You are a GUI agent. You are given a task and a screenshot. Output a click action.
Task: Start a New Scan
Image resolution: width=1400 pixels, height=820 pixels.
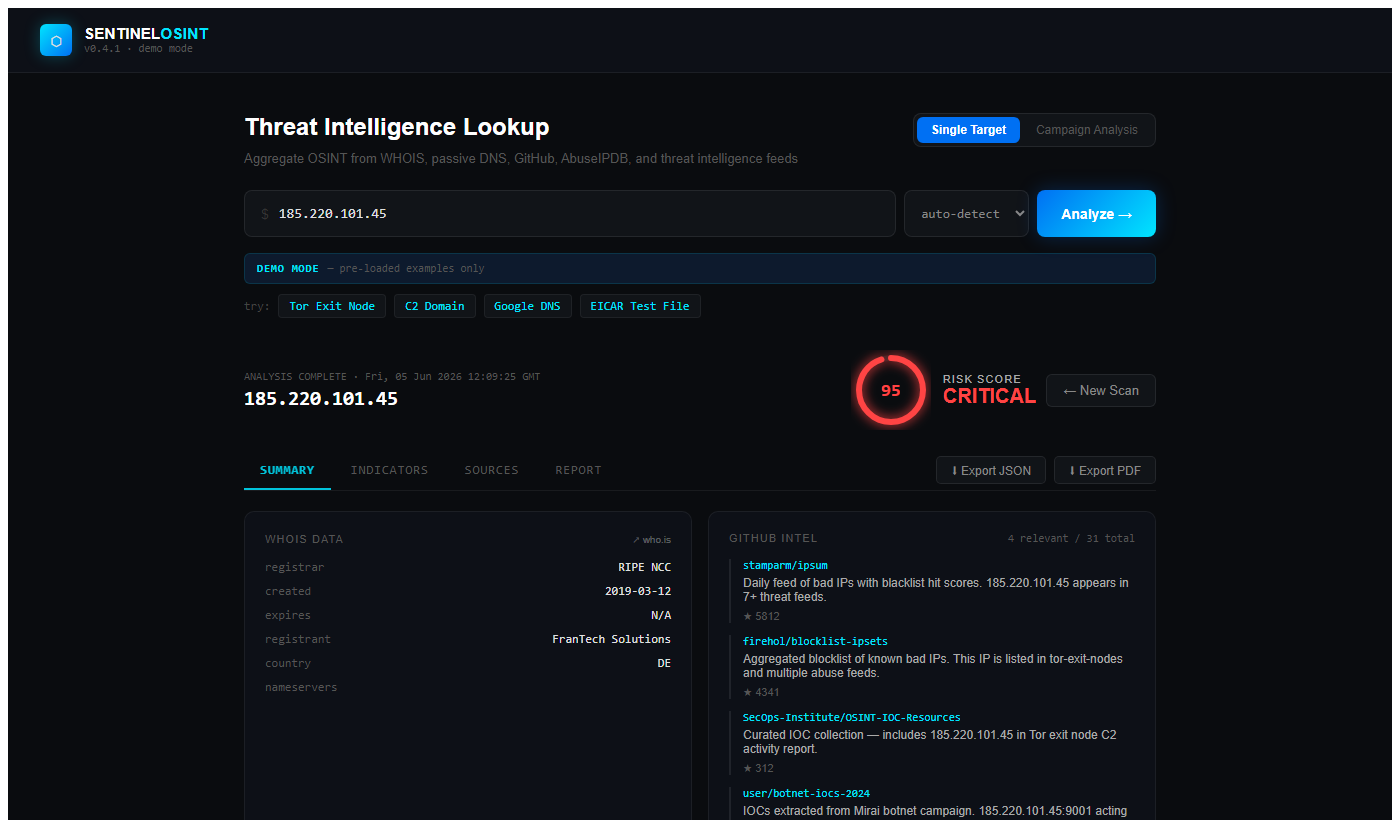pyautogui.click(x=1100, y=391)
